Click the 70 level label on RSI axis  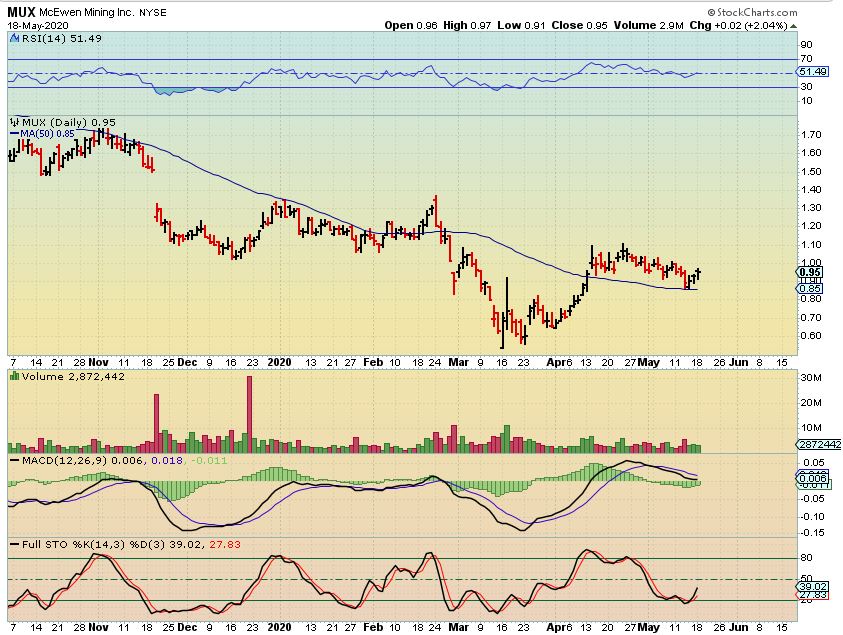[806, 59]
